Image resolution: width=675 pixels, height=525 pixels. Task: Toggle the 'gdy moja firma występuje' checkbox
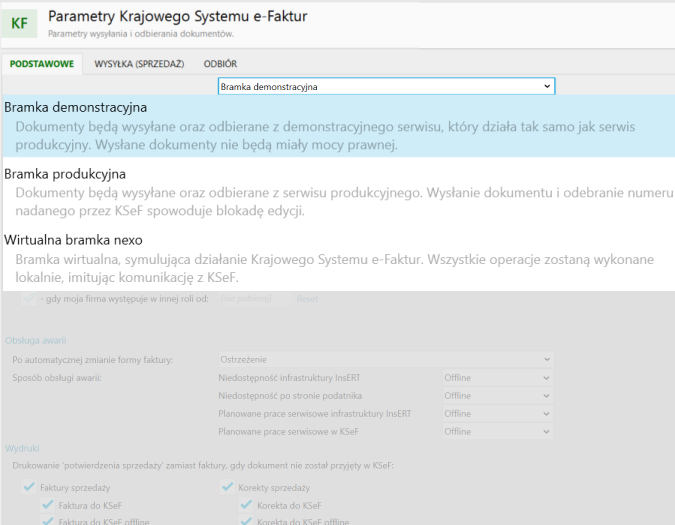click(x=30, y=299)
